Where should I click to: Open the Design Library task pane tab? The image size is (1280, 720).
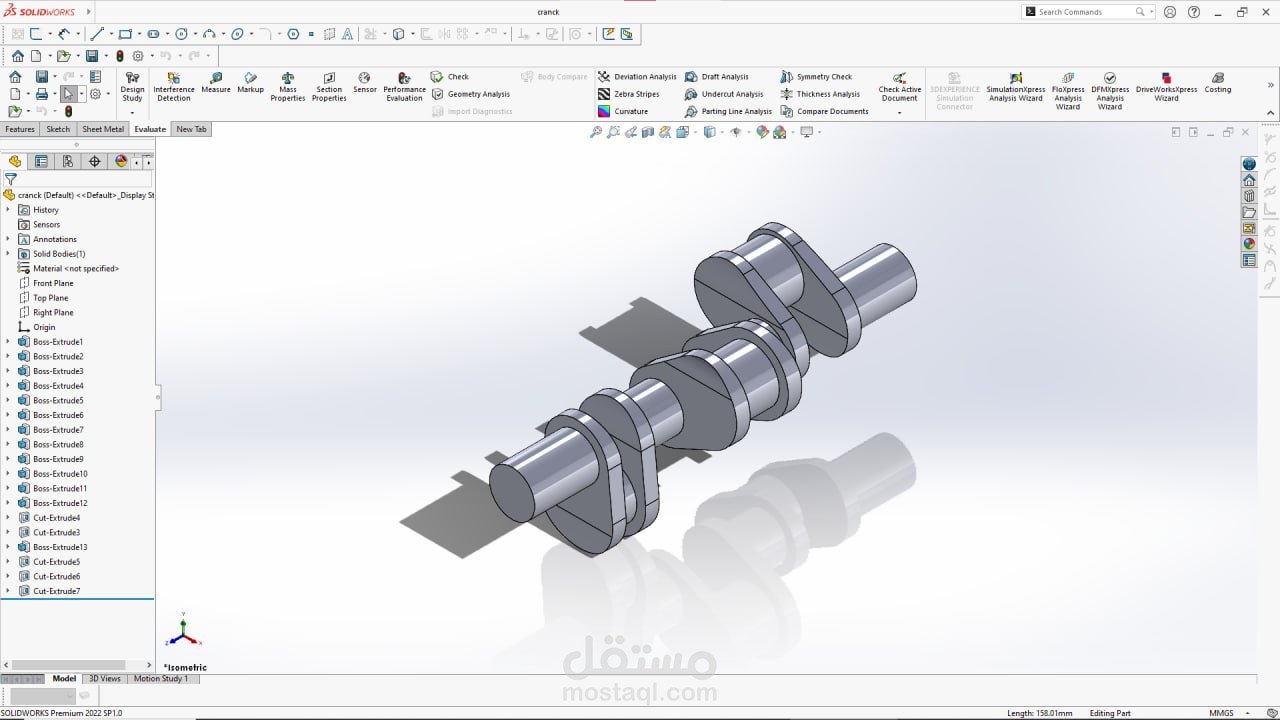1249,196
